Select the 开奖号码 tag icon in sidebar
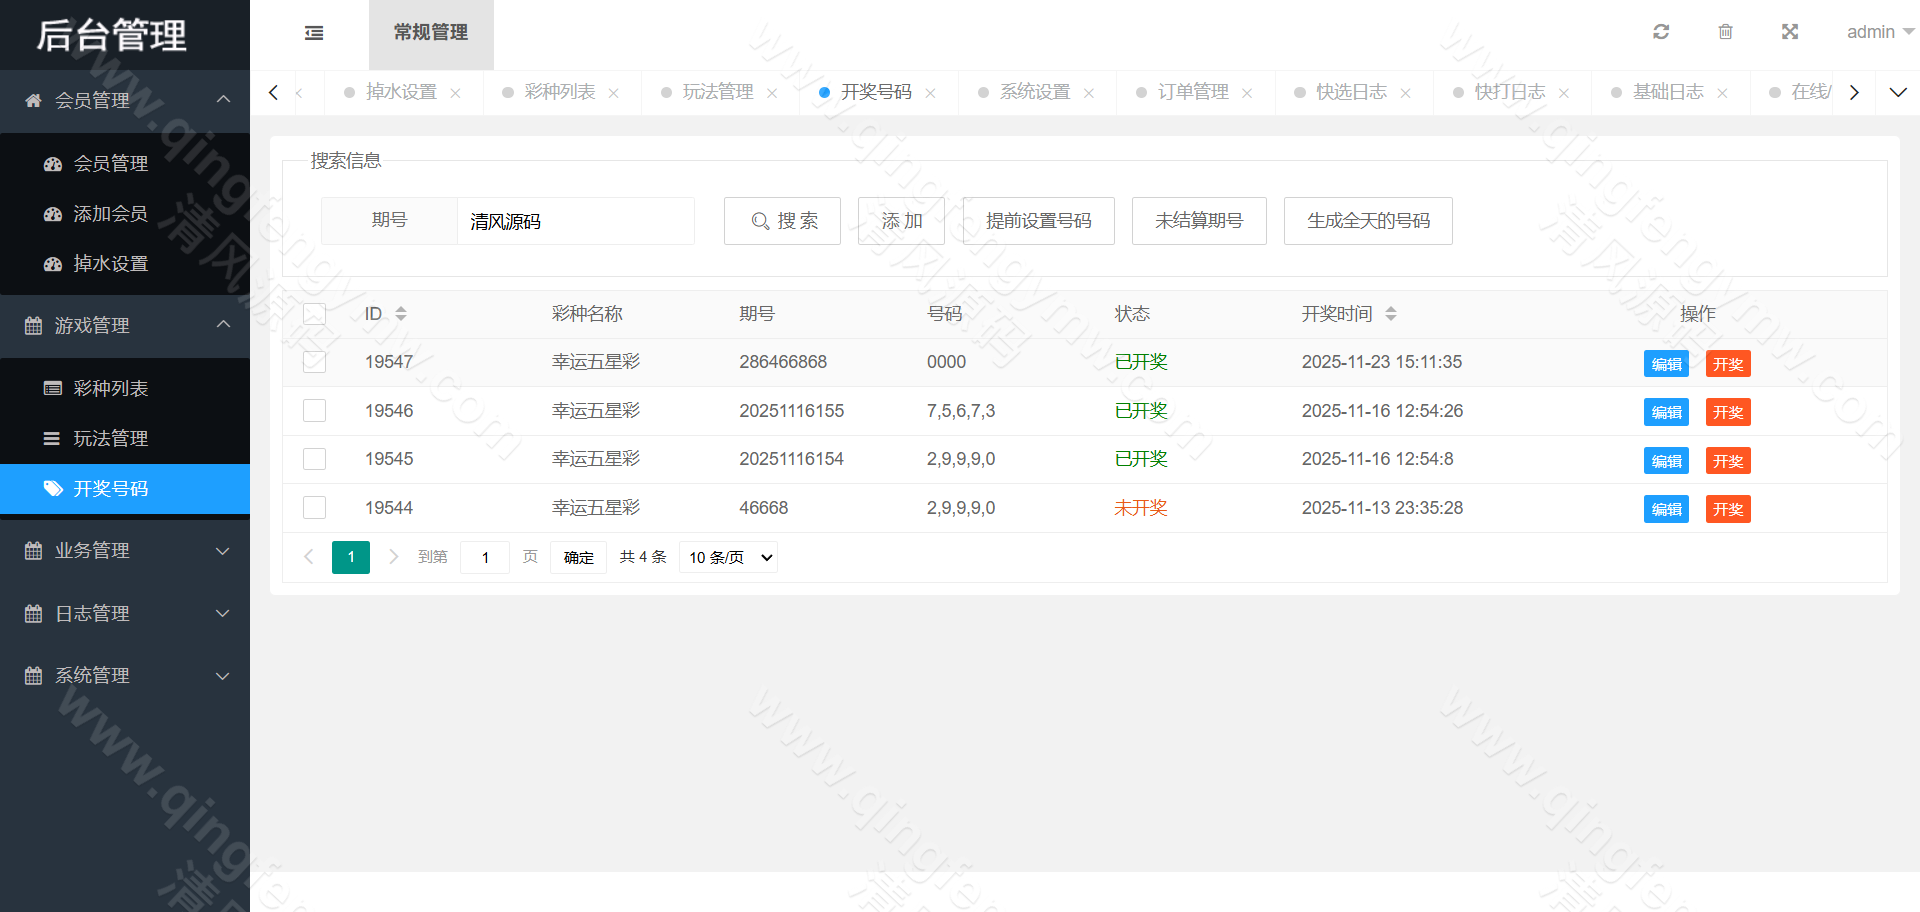Image resolution: width=1920 pixels, height=912 pixels. click(53, 489)
